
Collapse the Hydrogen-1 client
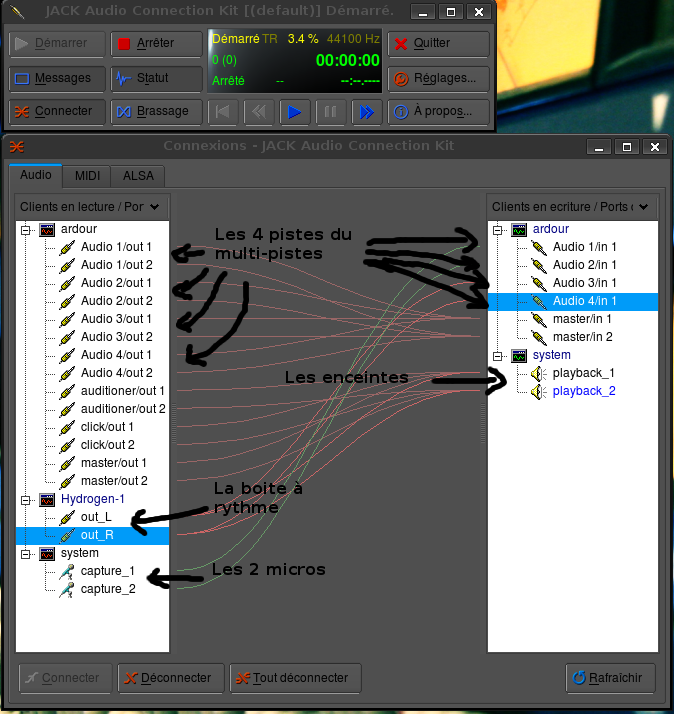click(26, 500)
